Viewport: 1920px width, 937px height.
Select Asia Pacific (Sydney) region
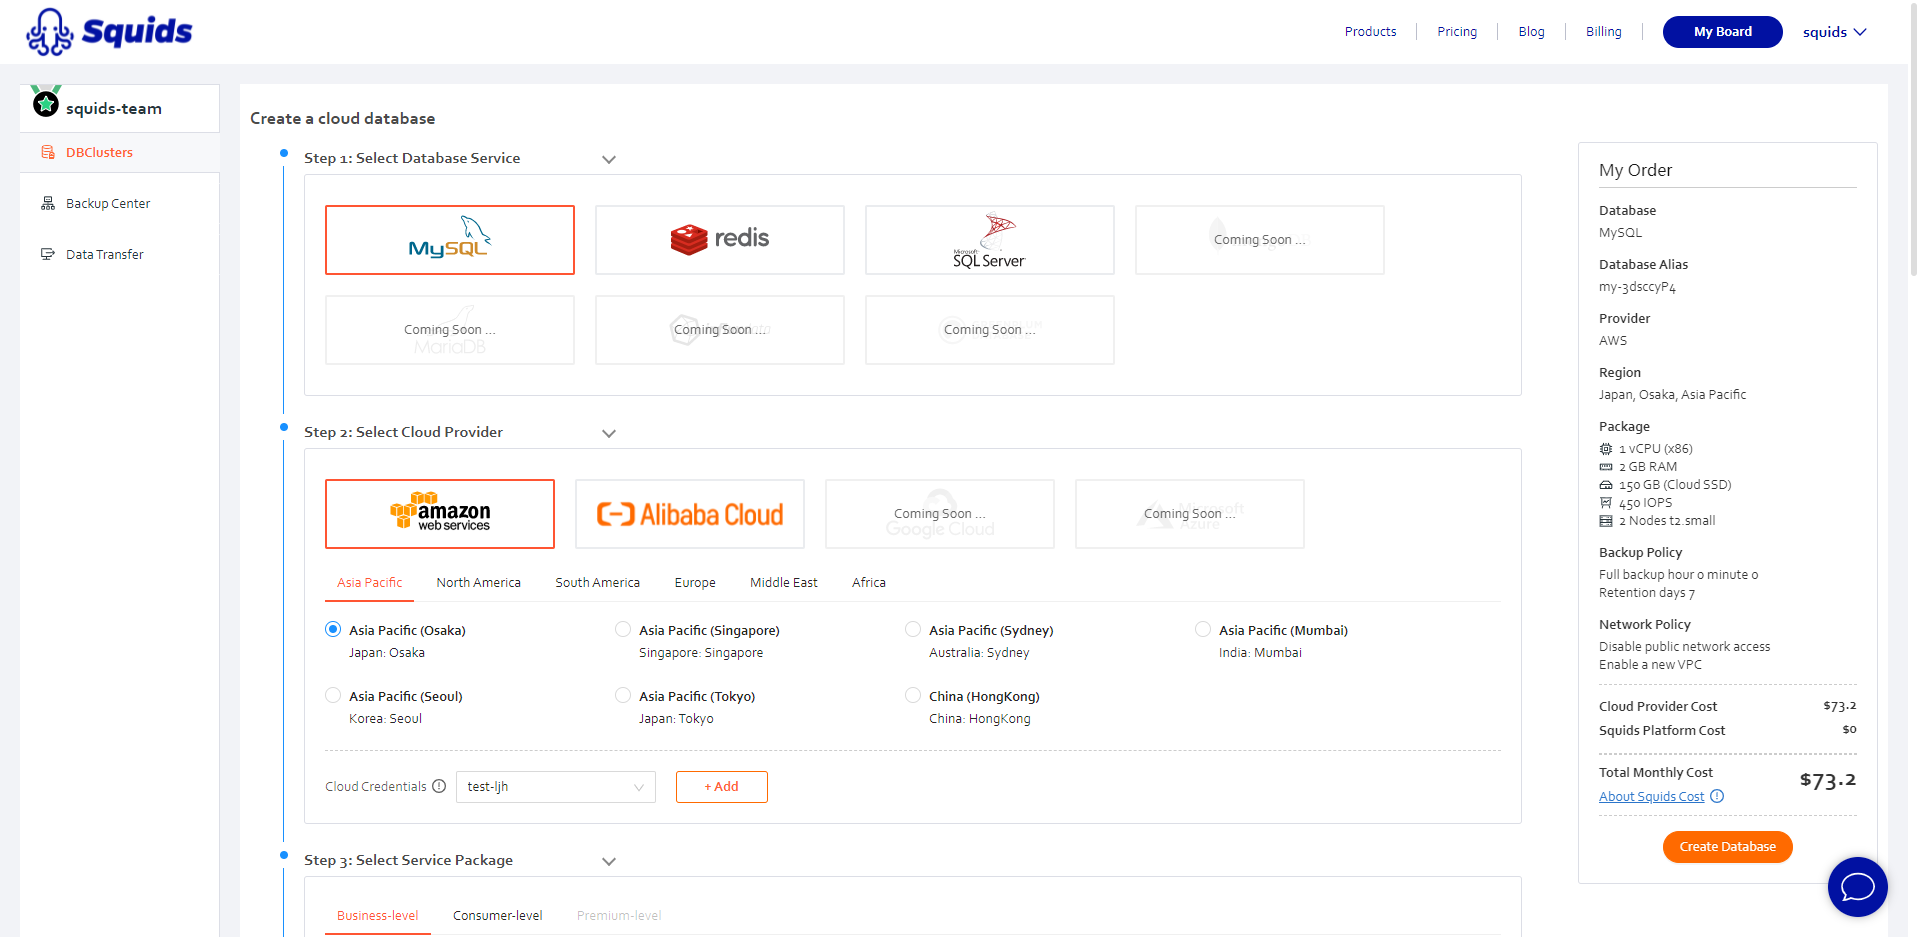[913, 629]
